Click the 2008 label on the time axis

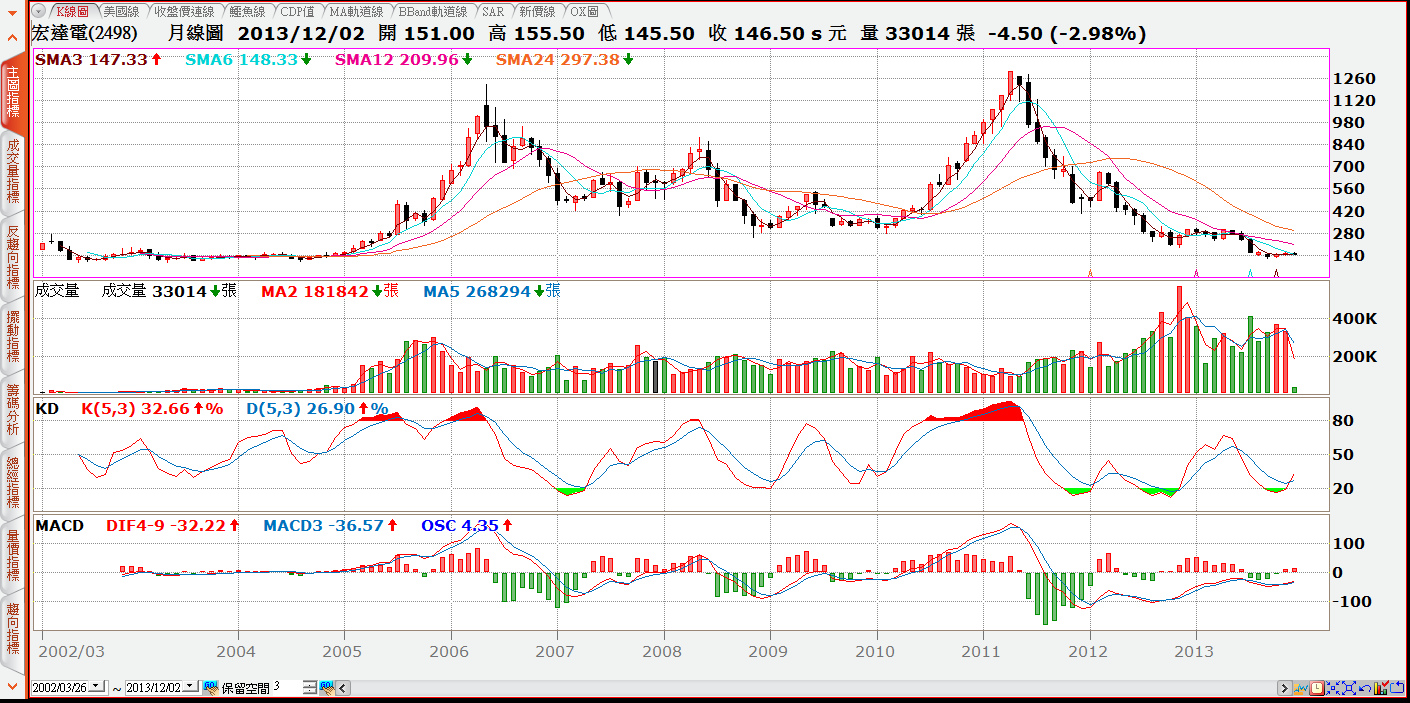pyautogui.click(x=662, y=652)
